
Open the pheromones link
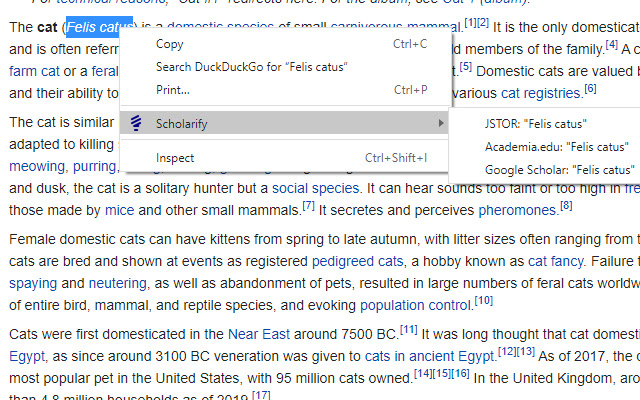(517, 210)
